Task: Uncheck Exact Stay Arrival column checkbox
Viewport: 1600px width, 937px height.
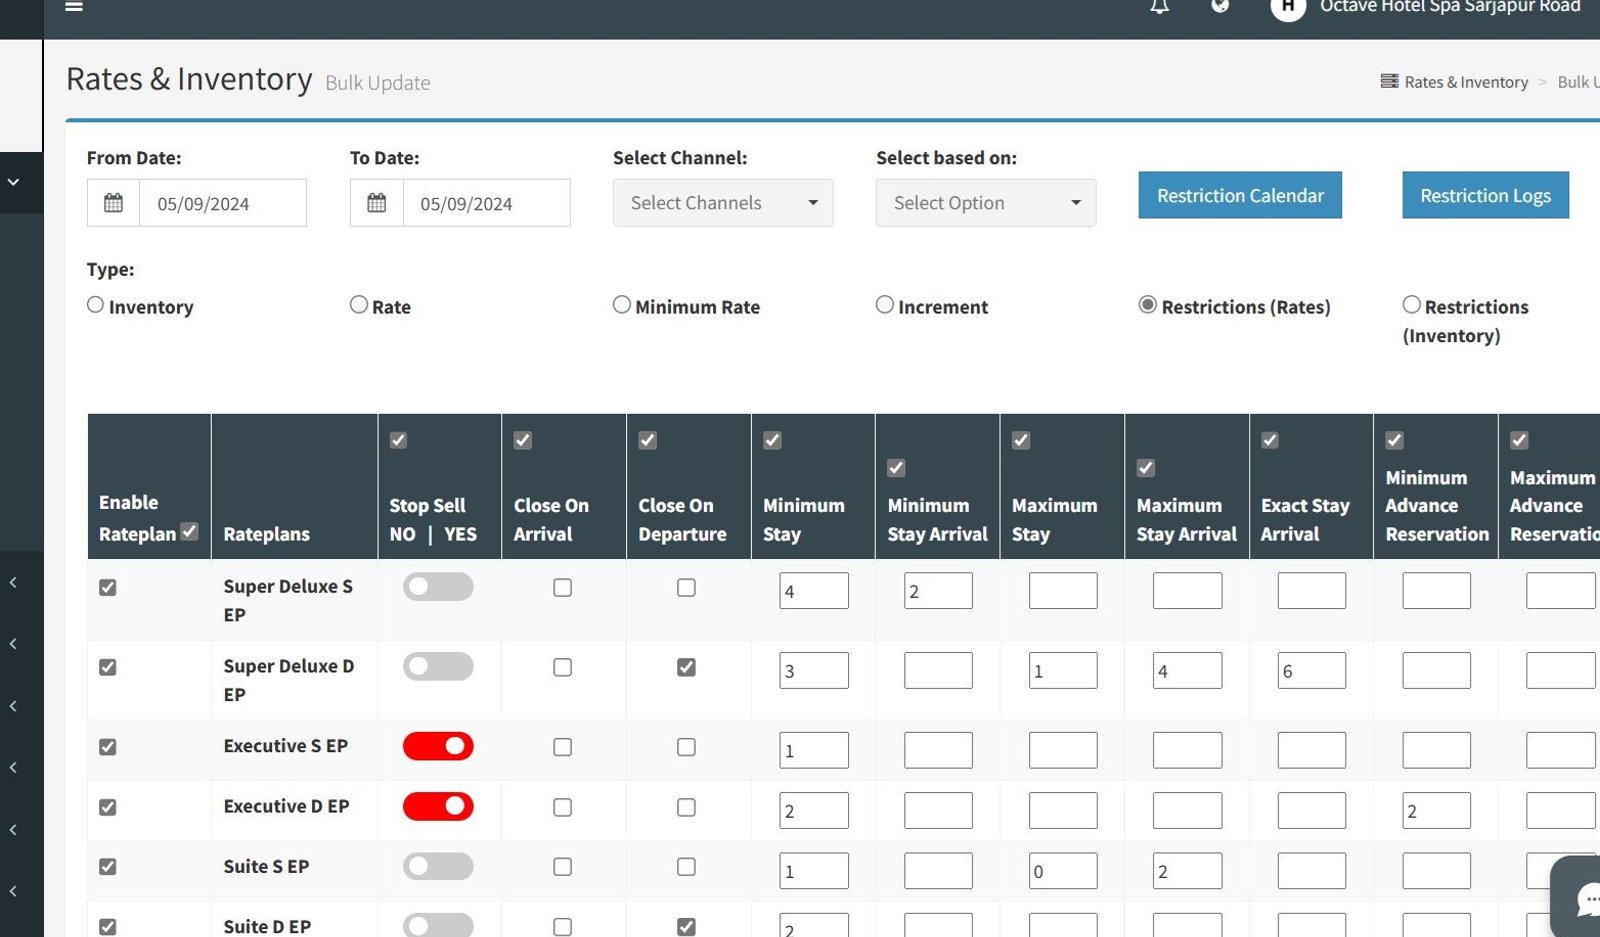Action: pos(1270,440)
